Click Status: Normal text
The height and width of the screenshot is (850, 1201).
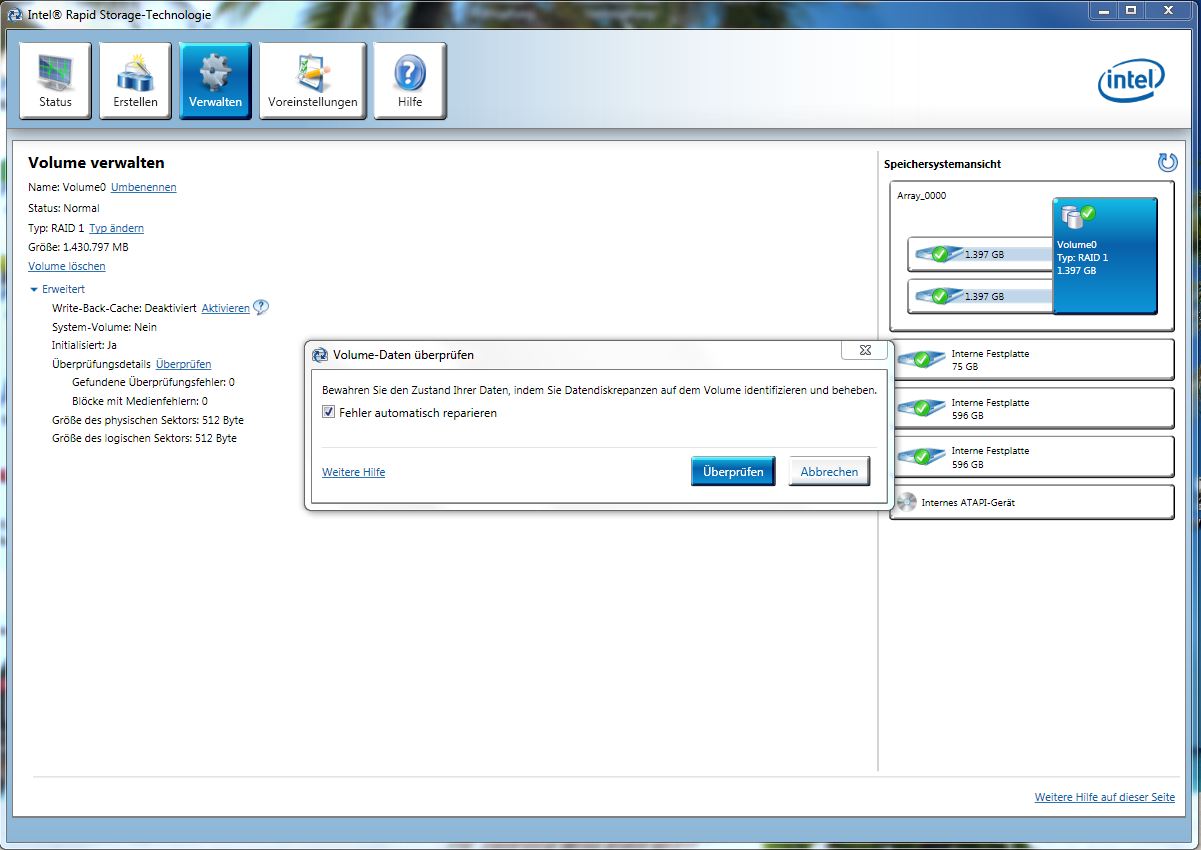tap(64, 208)
